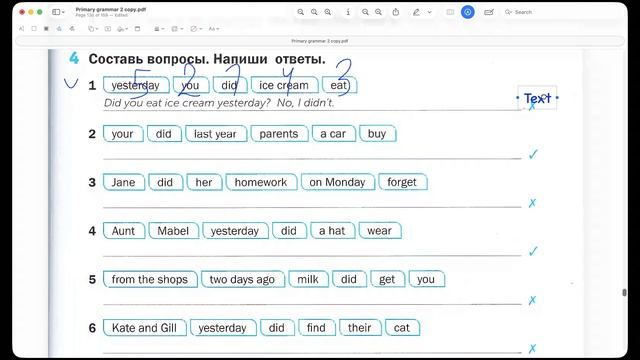This screenshot has height=360, width=640.
Task: Select the Redact tool
Action: (x=46, y=29)
